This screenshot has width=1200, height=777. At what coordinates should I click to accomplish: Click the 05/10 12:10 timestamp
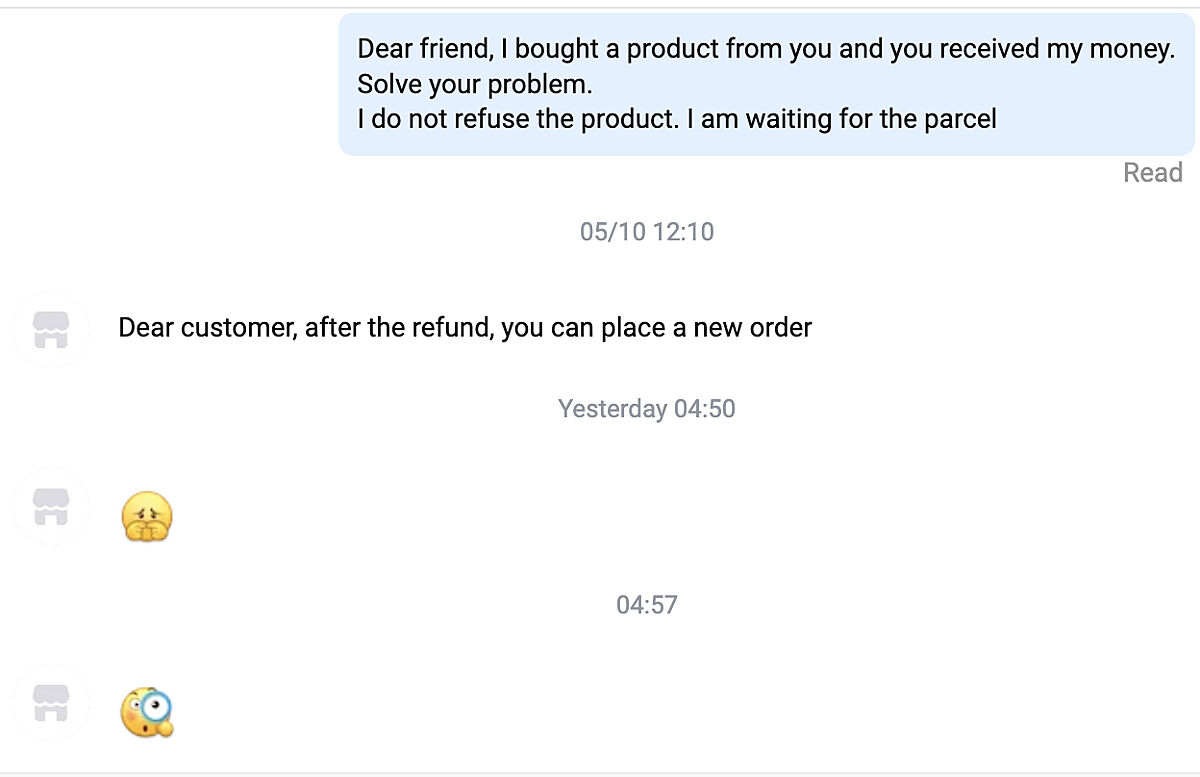point(646,232)
